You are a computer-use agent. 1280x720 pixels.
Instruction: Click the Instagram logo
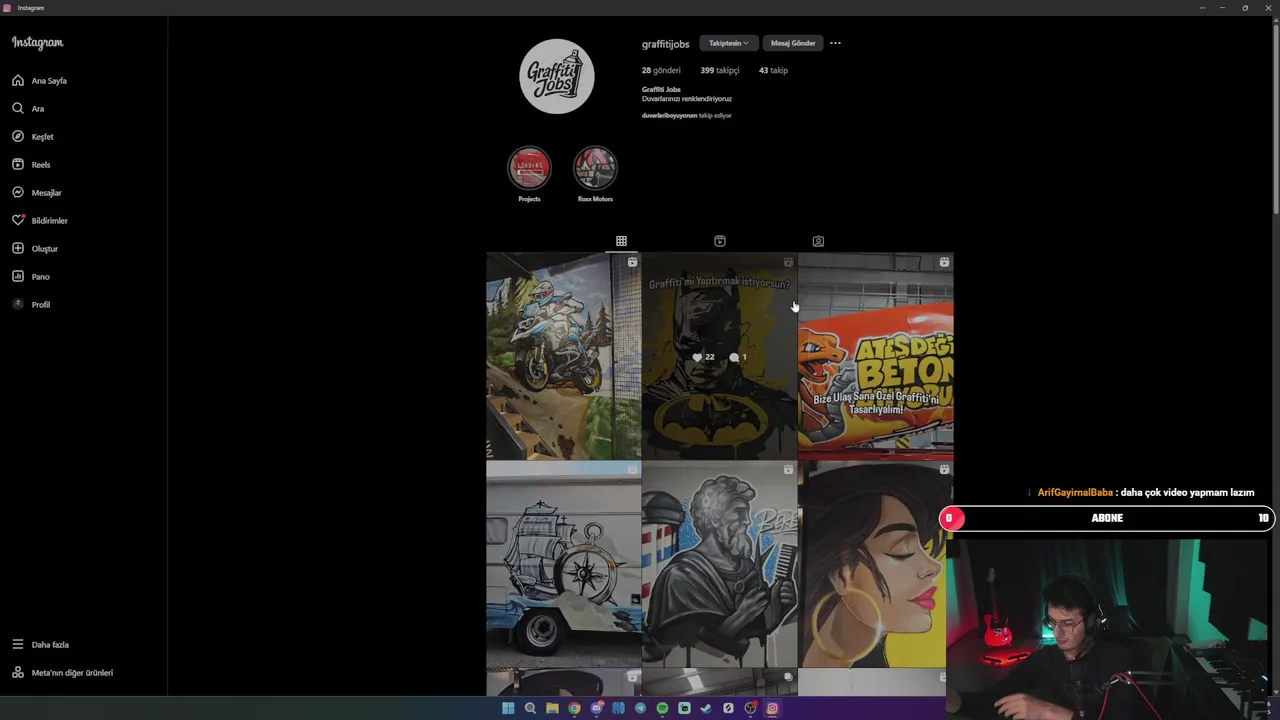(37, 42)
